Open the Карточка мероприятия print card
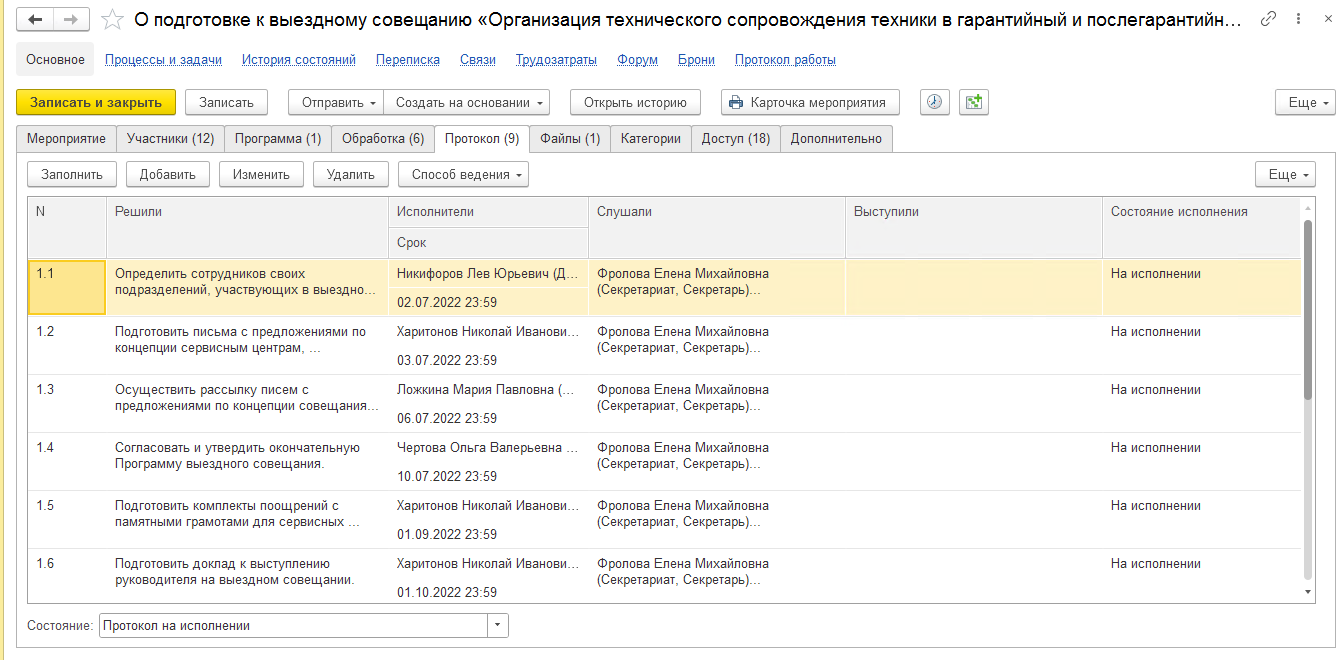The width and height of the screenshot is (1343, 660). click(810, 102)
